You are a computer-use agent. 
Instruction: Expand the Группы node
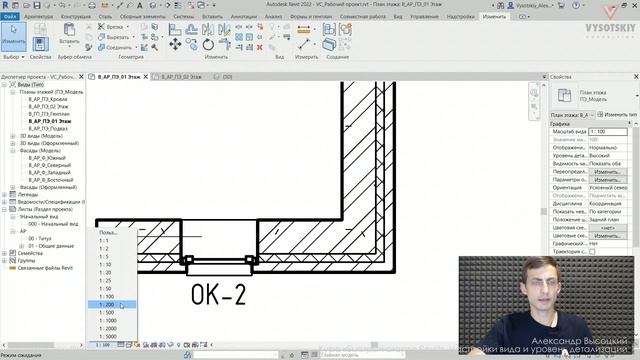(x=4, y=261)
